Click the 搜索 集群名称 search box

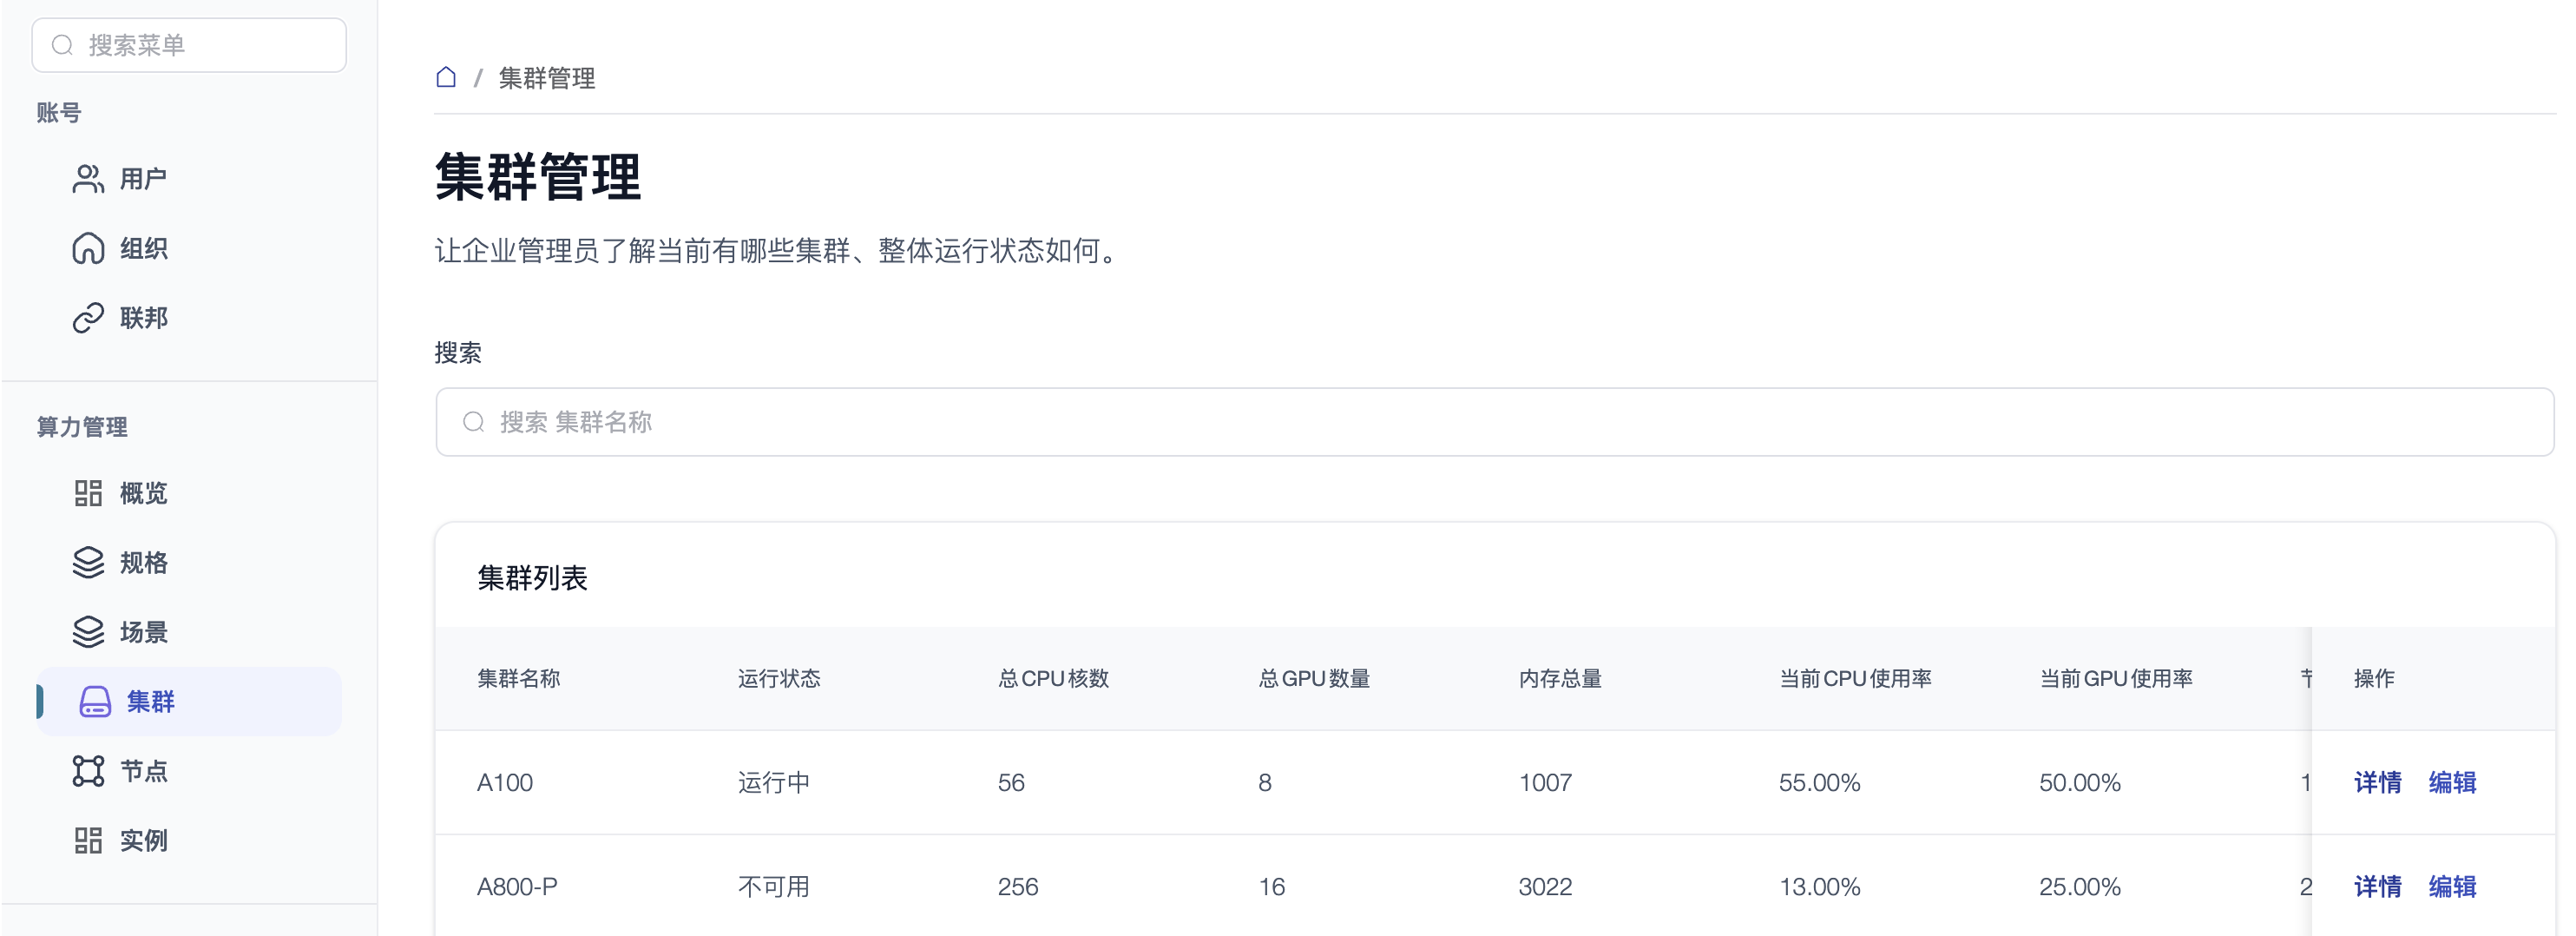[x=1494, y=422]
